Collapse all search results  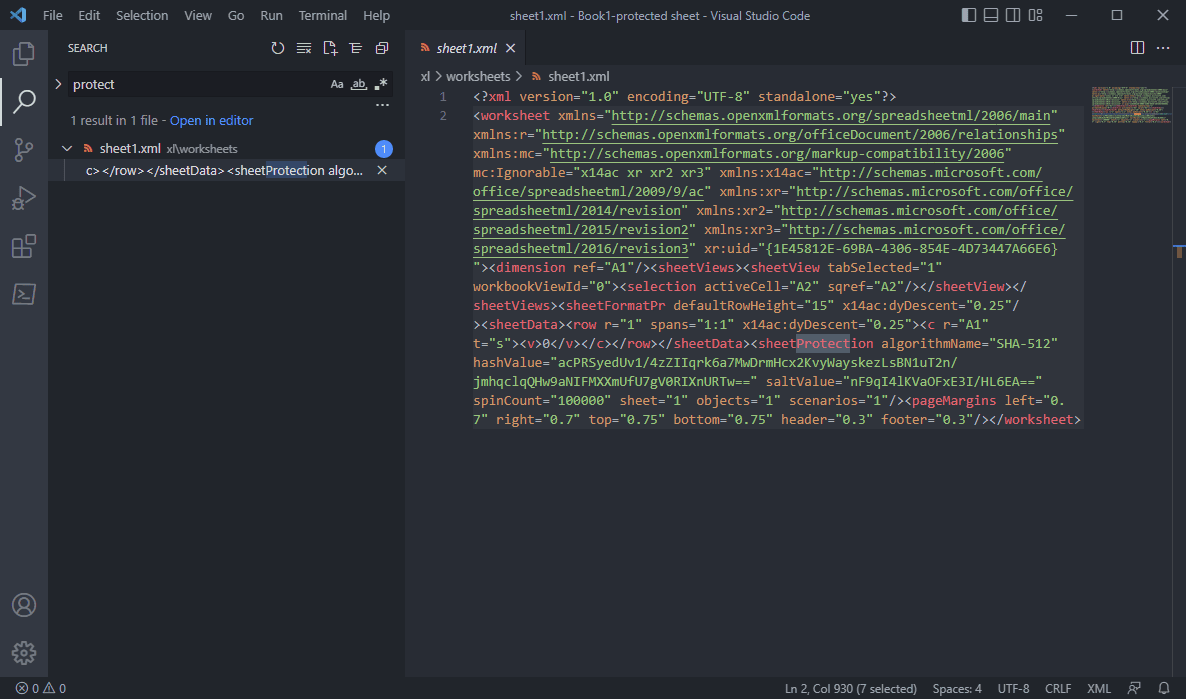click(x=382, y=48)
